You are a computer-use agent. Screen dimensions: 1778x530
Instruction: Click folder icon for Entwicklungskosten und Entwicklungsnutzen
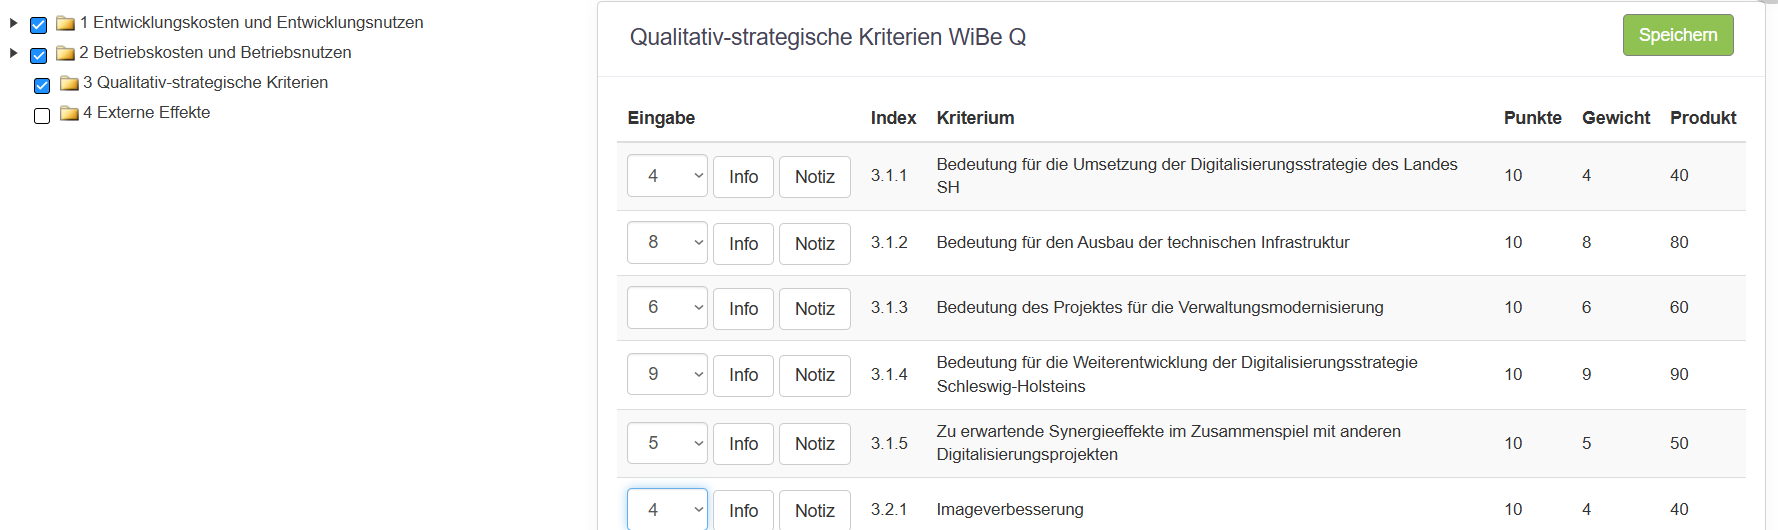[66, 23]
